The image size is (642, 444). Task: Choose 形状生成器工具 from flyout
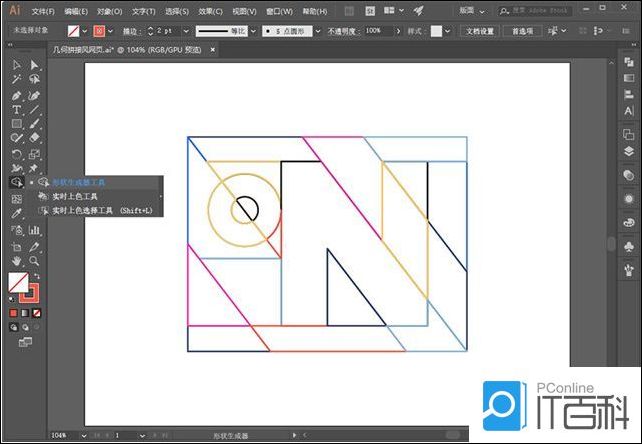78,182
